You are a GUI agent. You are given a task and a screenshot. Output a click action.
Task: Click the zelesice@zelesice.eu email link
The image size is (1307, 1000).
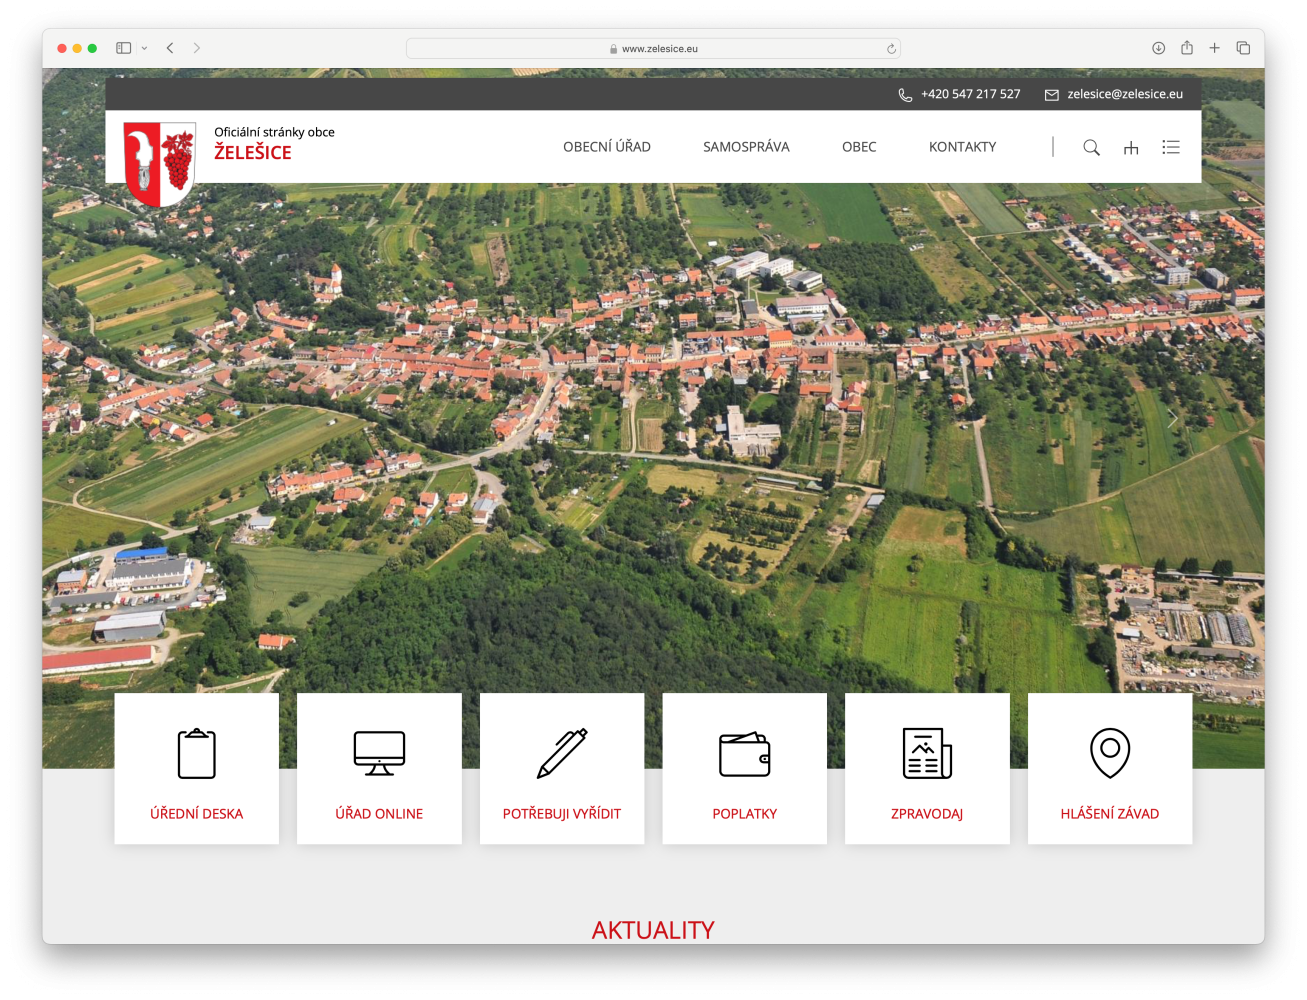coord(1124,94)
